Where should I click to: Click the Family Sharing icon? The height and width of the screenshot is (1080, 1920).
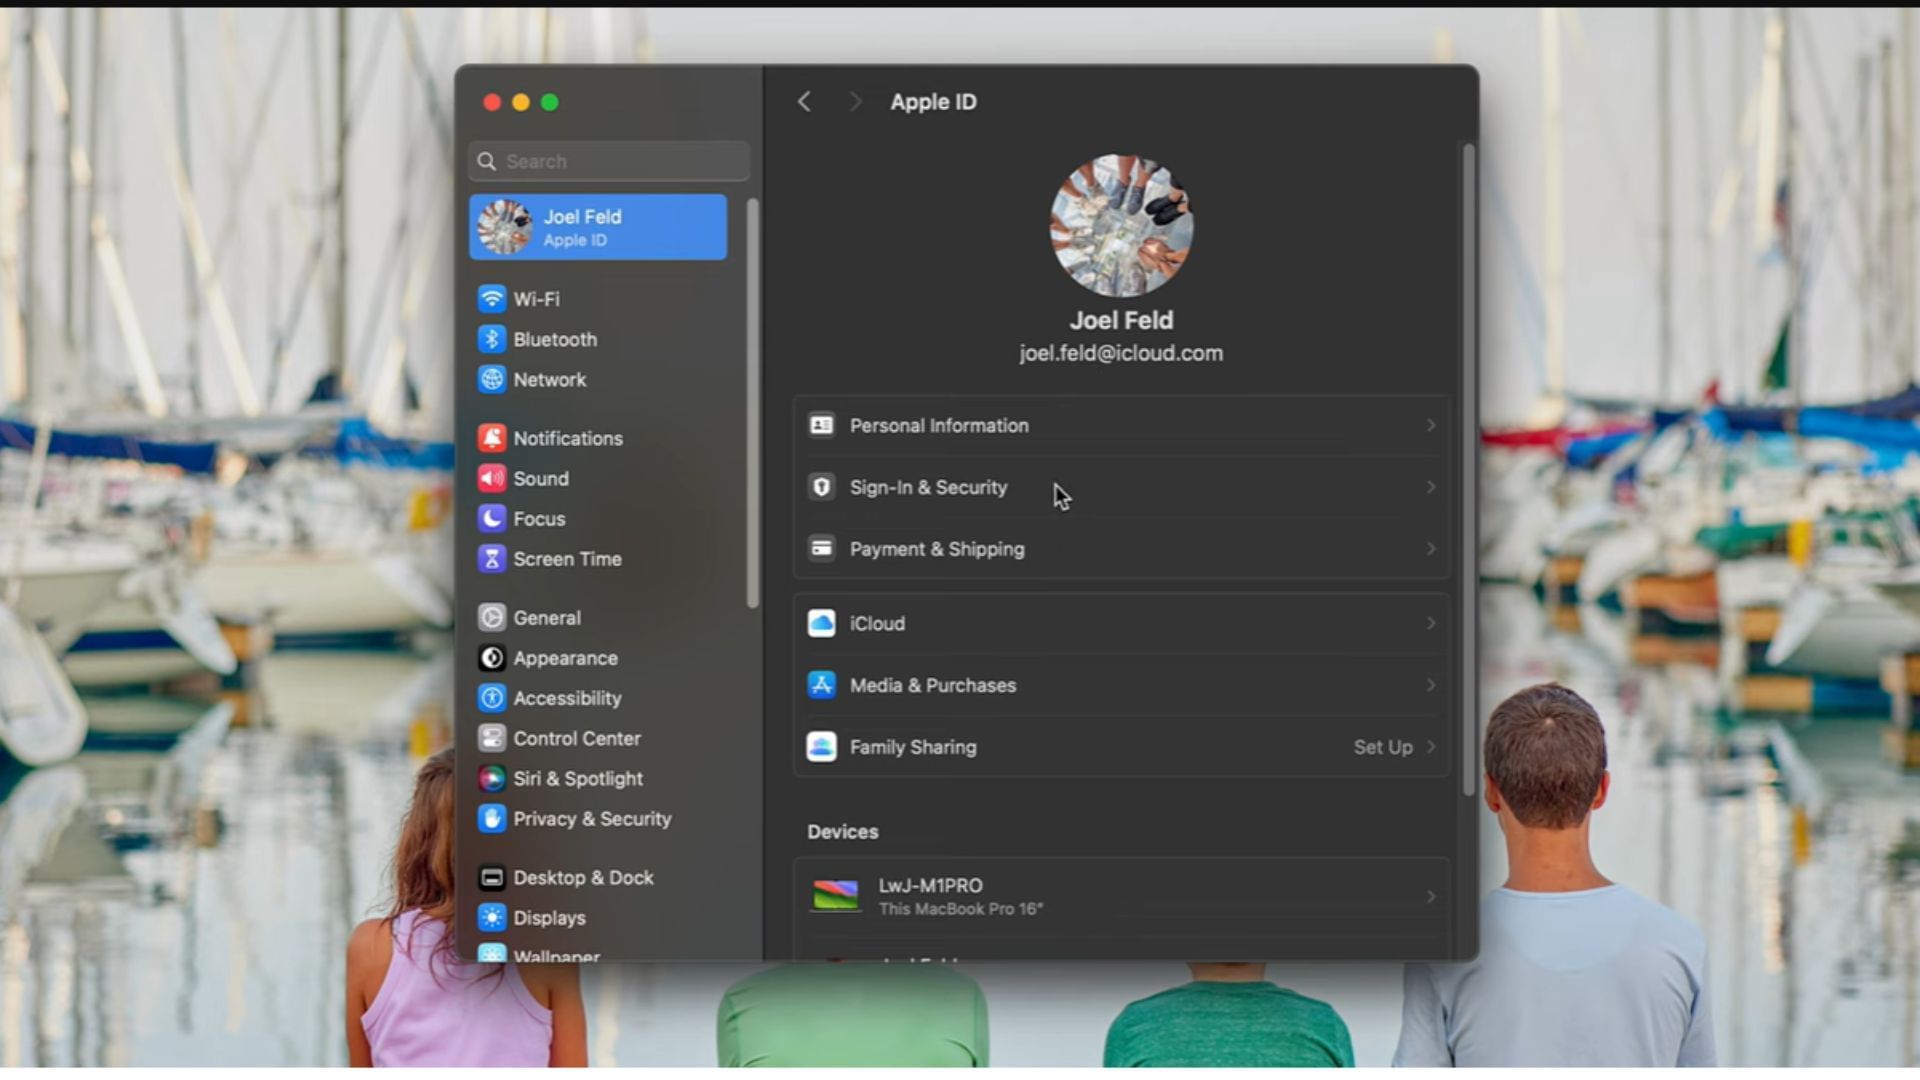pyautogui.click(x=821, y=747)
